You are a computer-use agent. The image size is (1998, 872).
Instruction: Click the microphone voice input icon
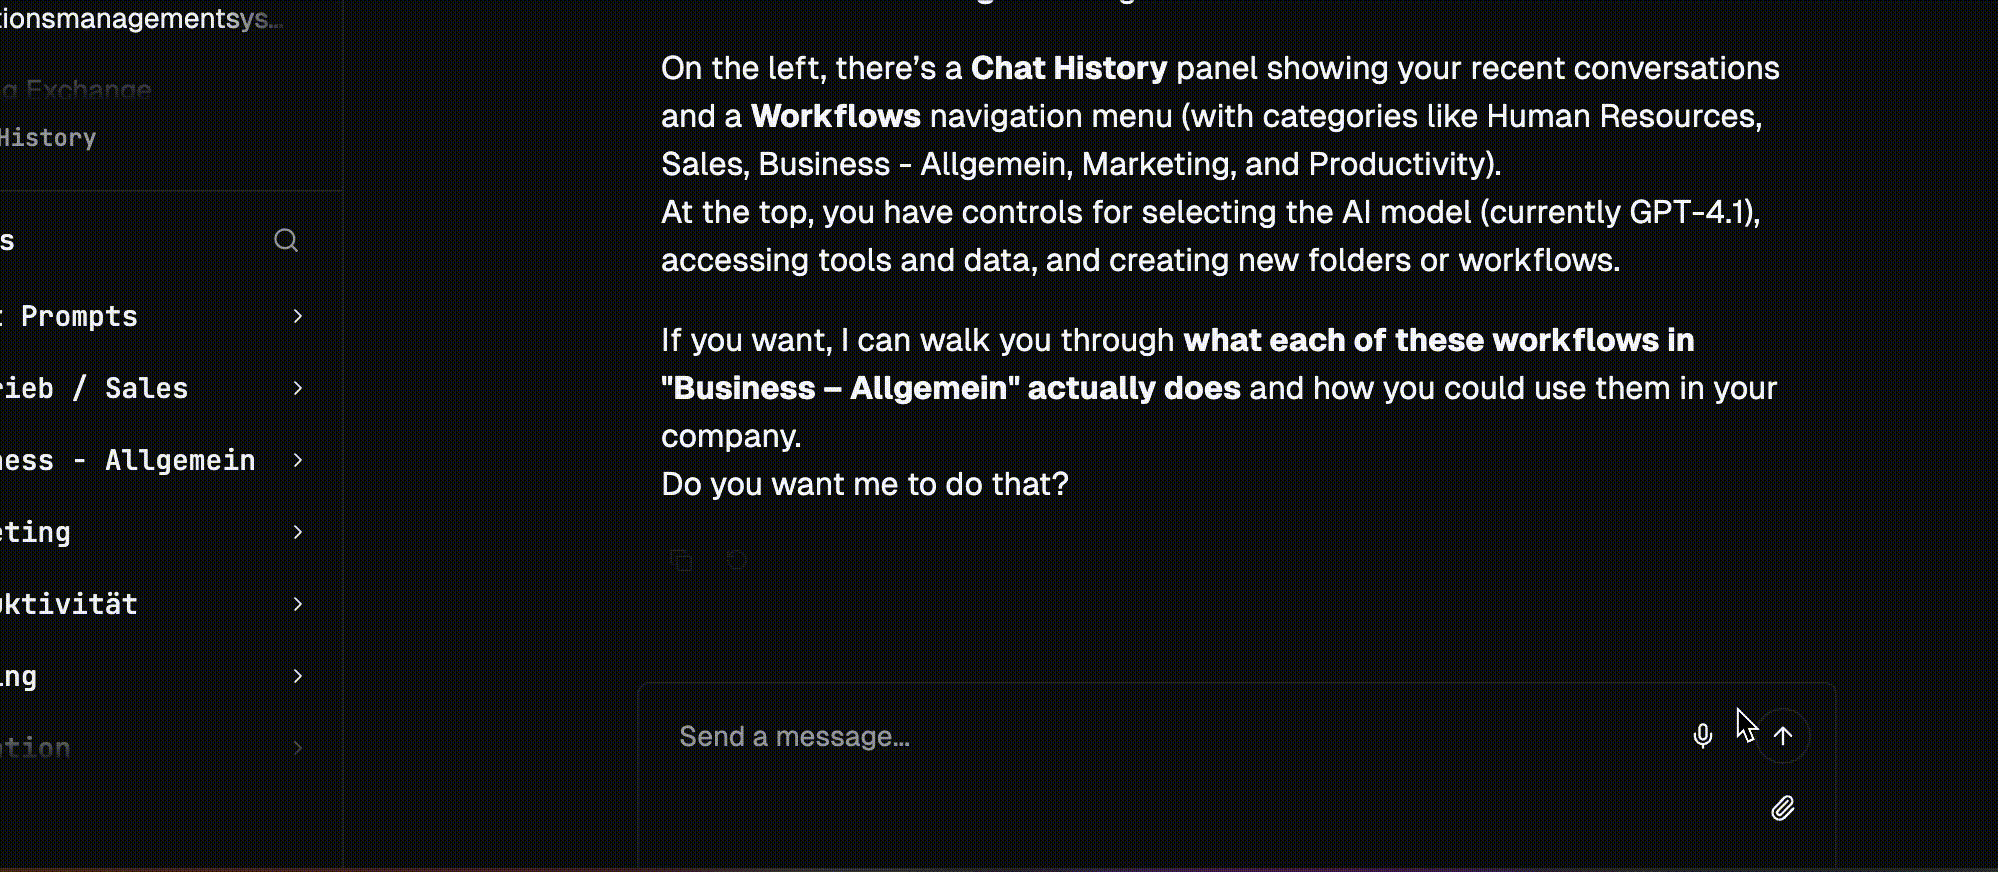pos(1702,736)
